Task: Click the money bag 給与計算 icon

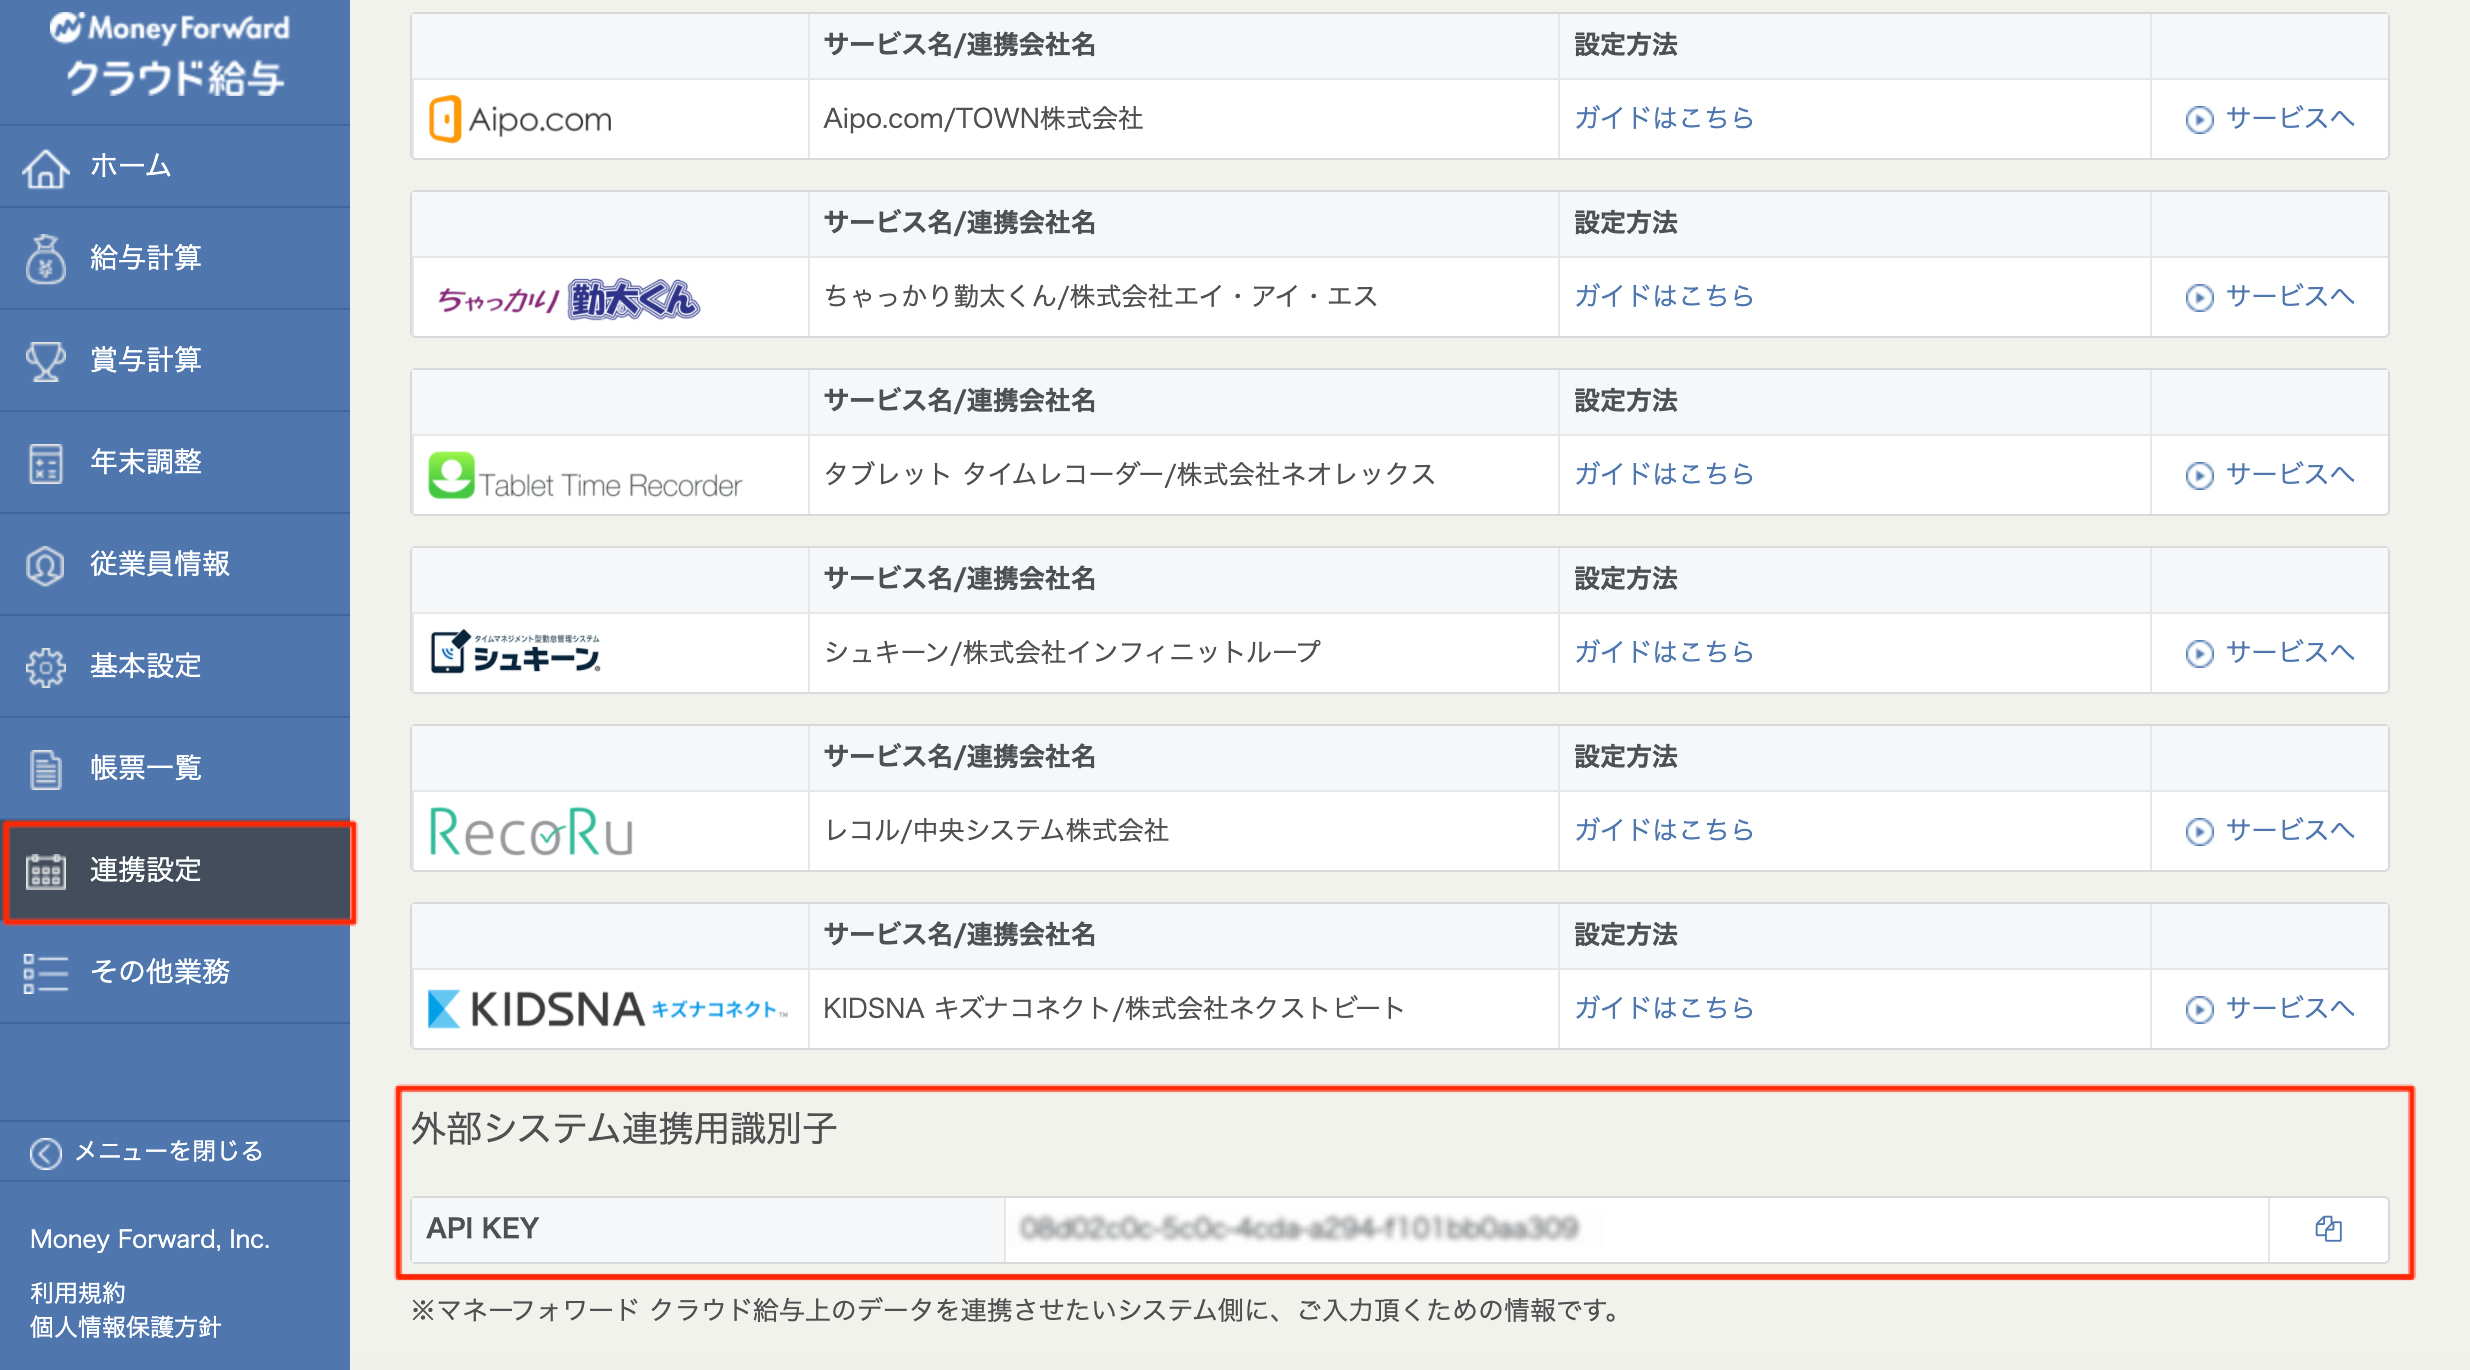Action: click(x=46, y=259)
